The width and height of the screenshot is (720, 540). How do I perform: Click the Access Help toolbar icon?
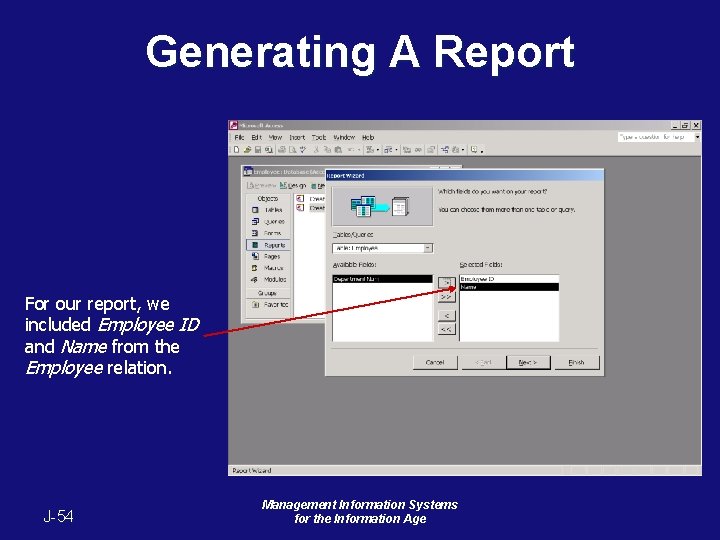click(x=473, y=150)
